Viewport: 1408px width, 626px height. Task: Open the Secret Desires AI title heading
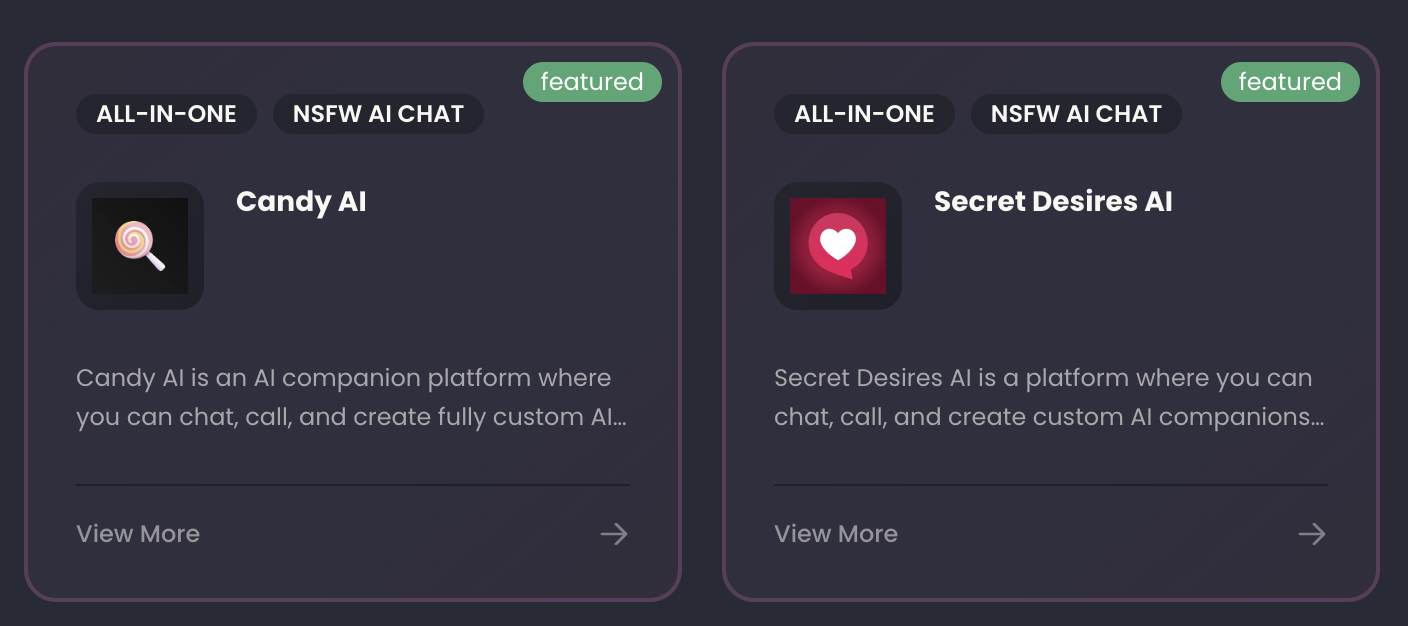click(x=1053, y=201)
